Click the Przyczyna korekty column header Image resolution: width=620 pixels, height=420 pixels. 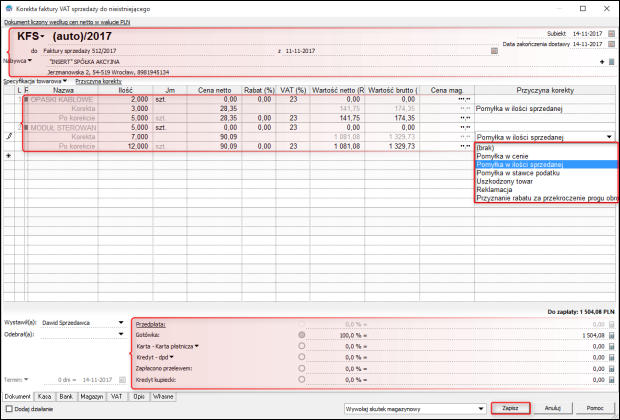click(x=545, y=90)
